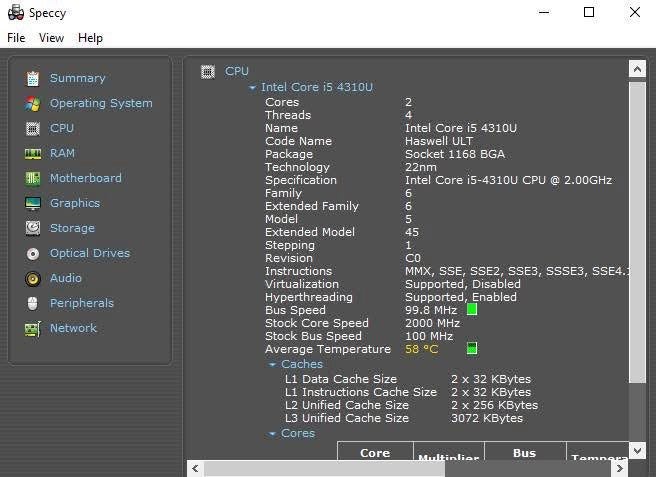Select the C0 revision value
Viewport: 656px width, 477px height.
coord(413,258)
